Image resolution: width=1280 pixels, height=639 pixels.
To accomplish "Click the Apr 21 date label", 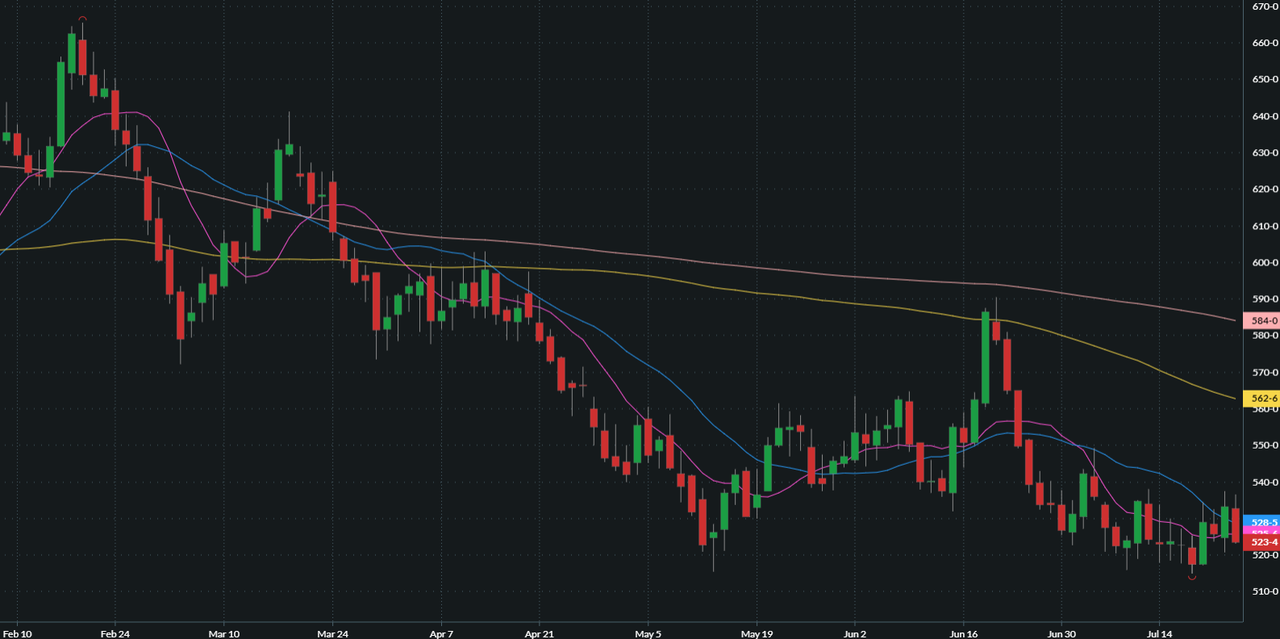I will click(539, 634).
